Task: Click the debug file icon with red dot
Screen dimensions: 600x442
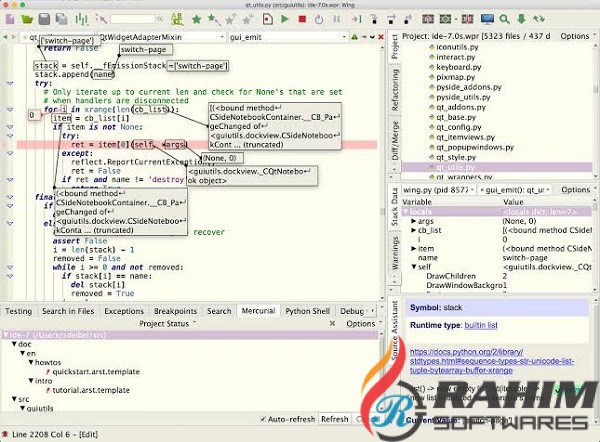Action: point(268,19)
